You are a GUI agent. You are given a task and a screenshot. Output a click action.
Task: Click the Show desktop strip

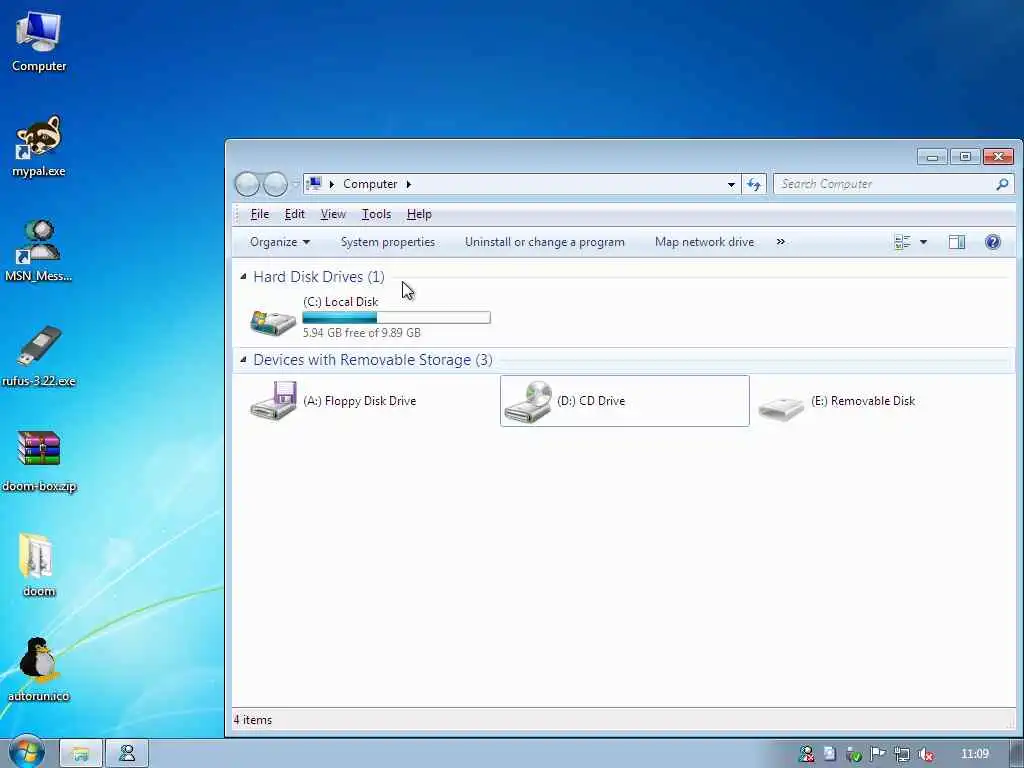(1017, 754)
